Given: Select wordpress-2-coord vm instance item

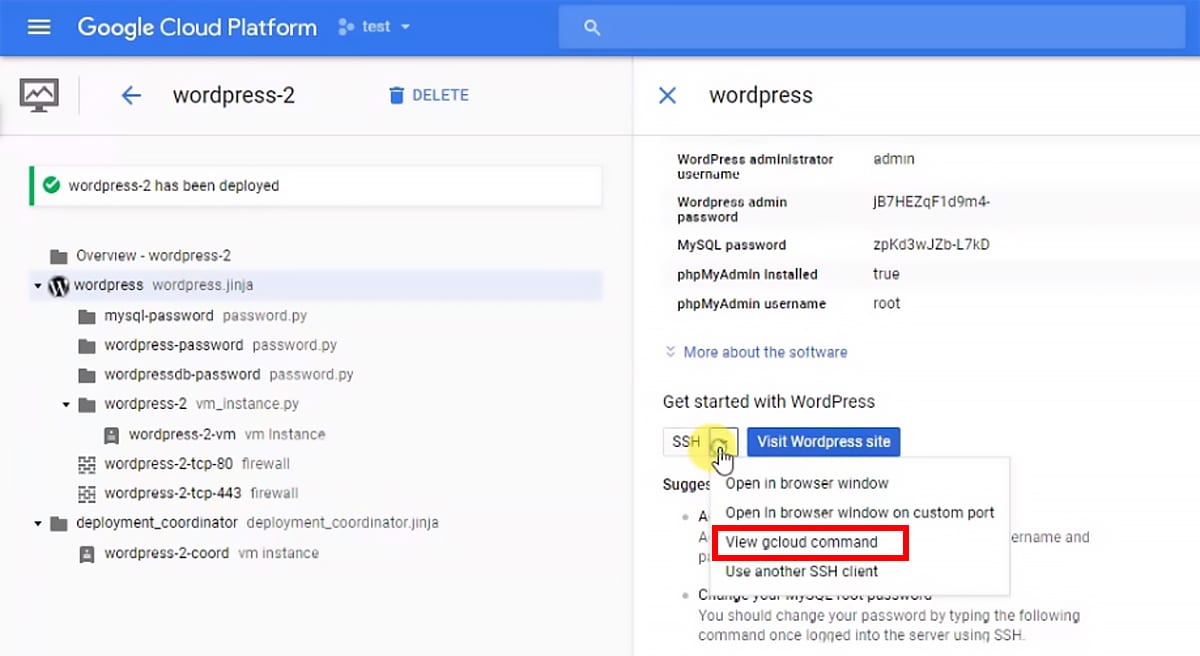Looking at the screenshot, I should point(211,553).
